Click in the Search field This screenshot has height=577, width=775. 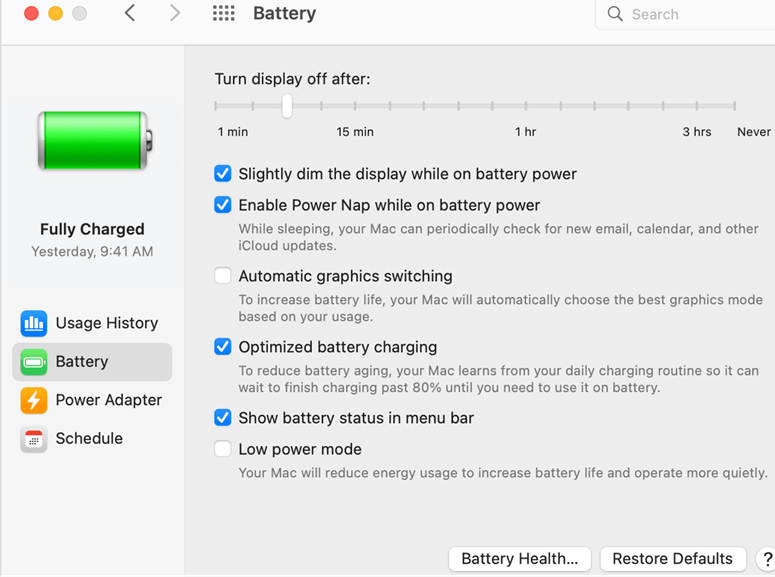[685, 14]
